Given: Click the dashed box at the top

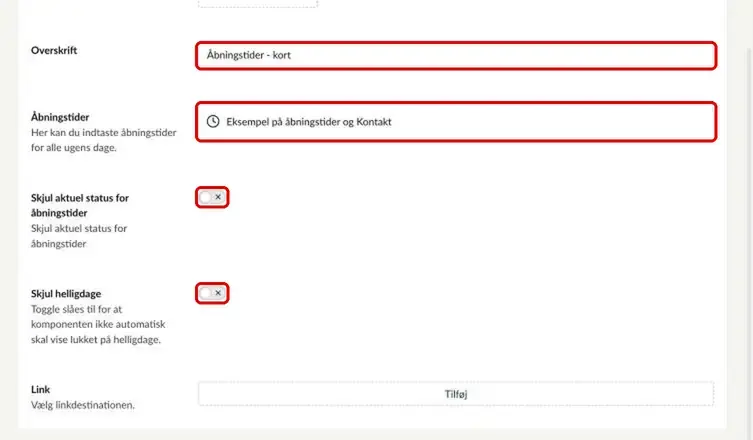Looking at the screenshot, I should pyautogui.click(x=258, y=3).
